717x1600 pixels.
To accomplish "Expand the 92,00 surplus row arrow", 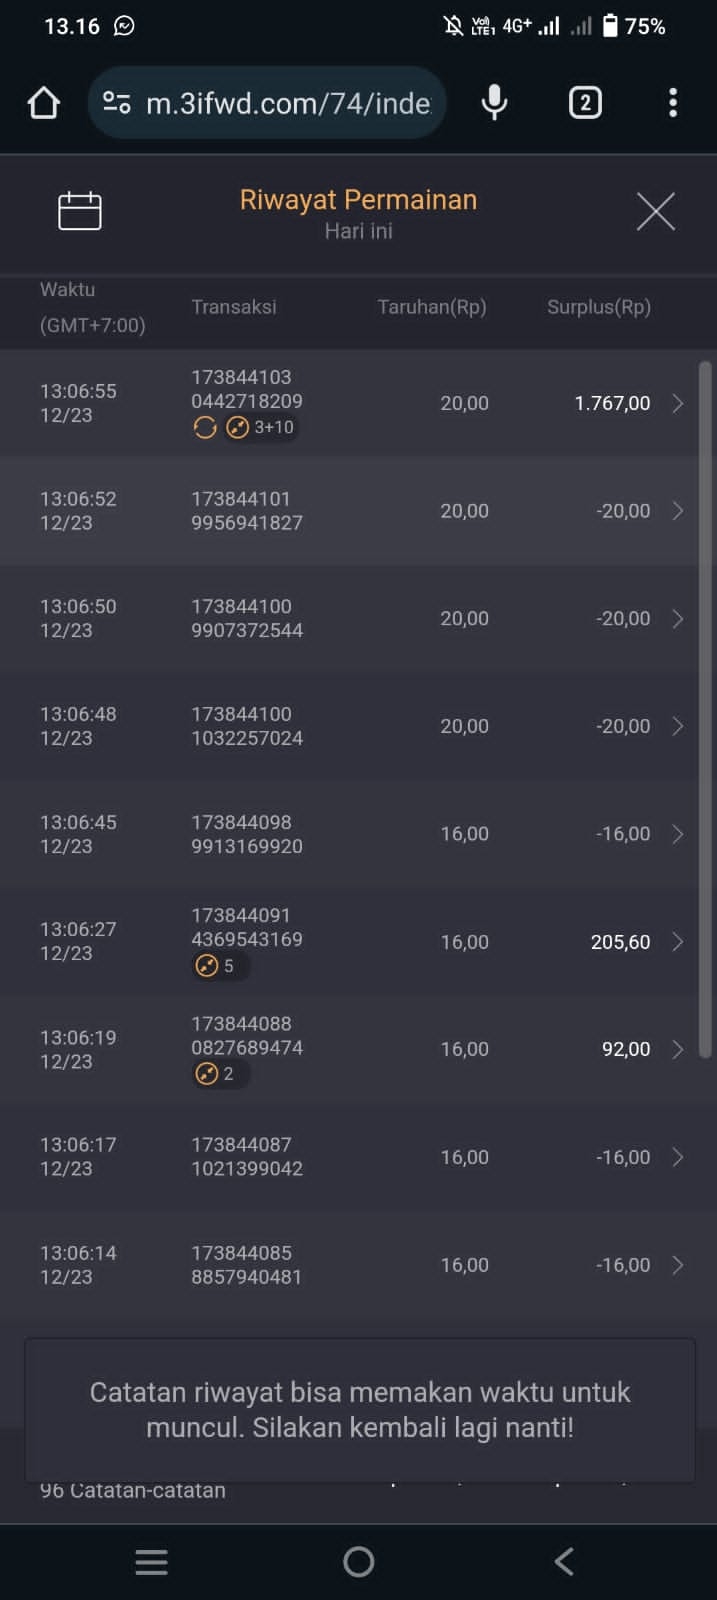I will pos(678,1049).
